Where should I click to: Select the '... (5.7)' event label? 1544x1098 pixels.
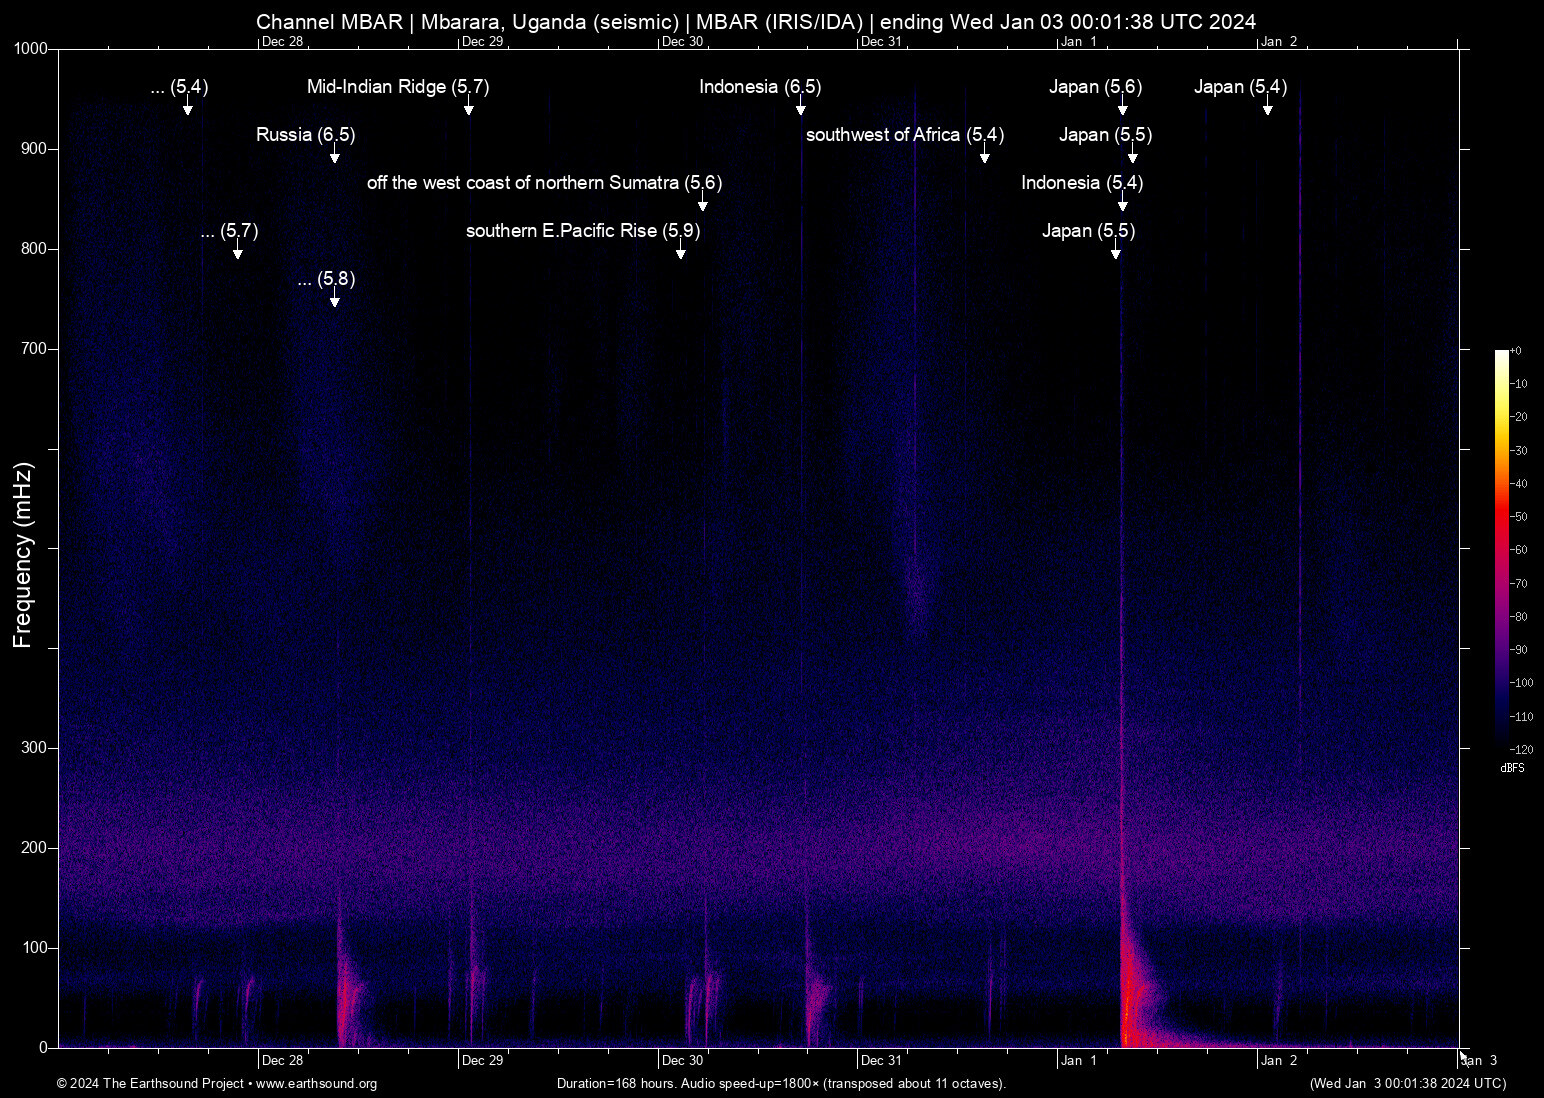pos(229,231)
